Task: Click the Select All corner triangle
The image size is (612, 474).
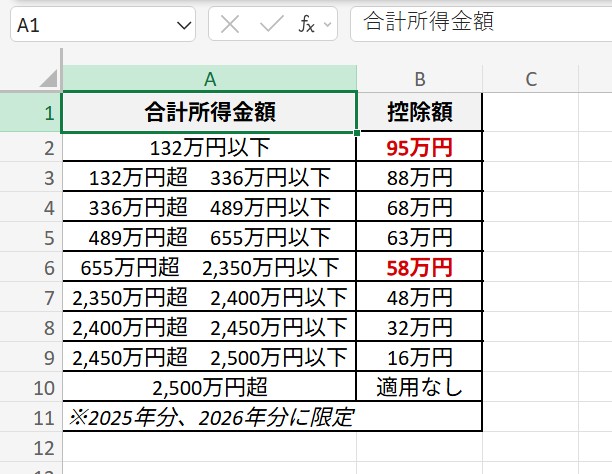Action: (x=47, y=79)
